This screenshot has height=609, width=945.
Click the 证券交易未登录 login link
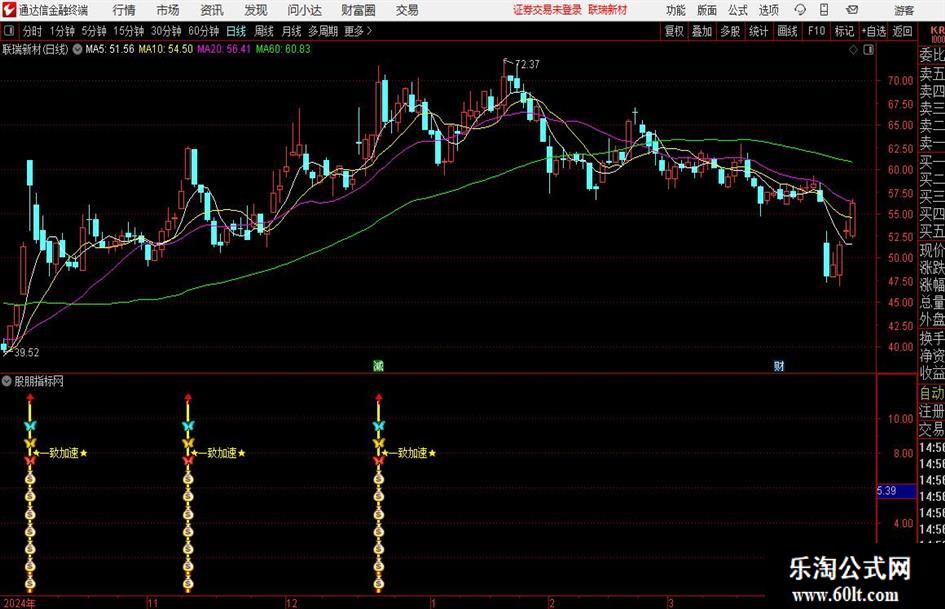[547, 10]
